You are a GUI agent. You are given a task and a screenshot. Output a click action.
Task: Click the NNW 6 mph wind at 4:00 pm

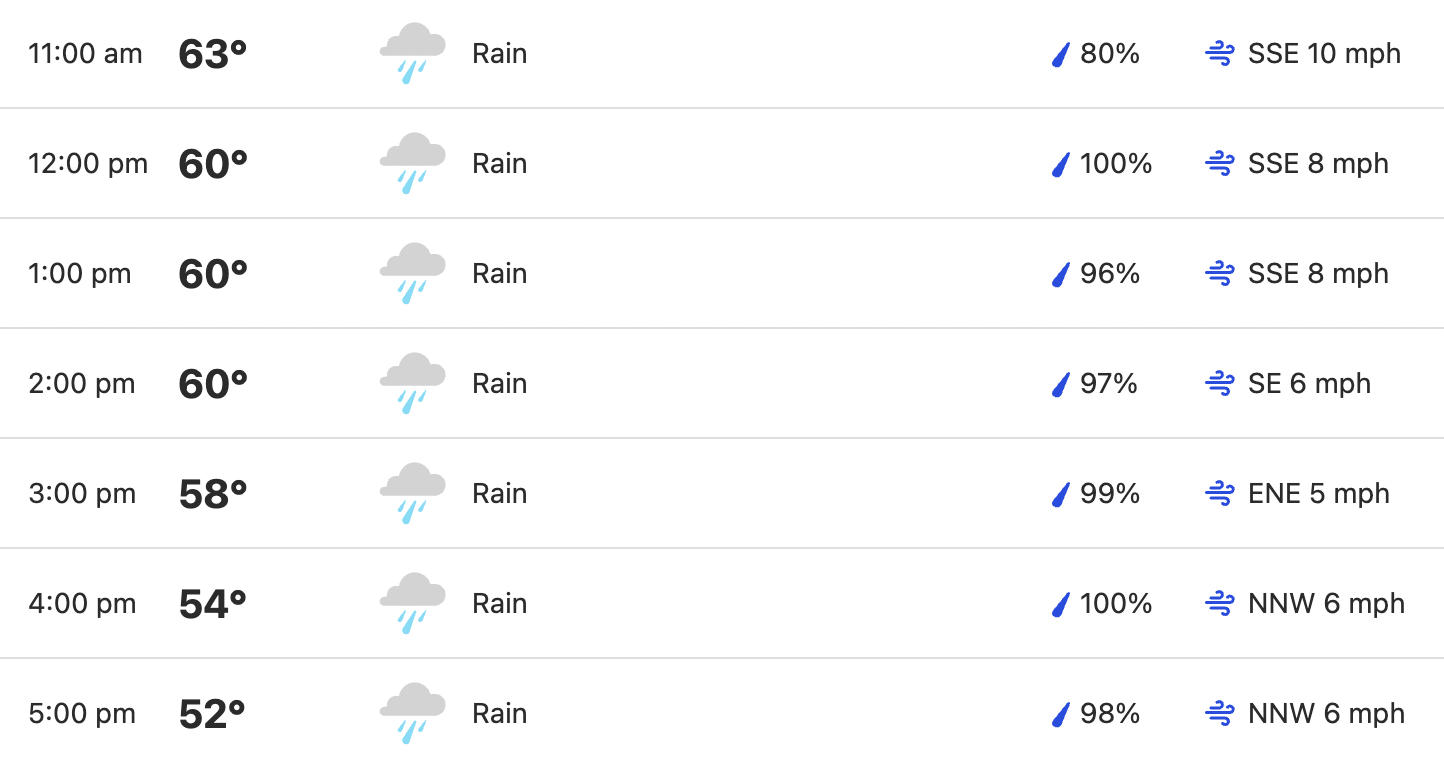pyautogui.click(x=1327, y=604)
